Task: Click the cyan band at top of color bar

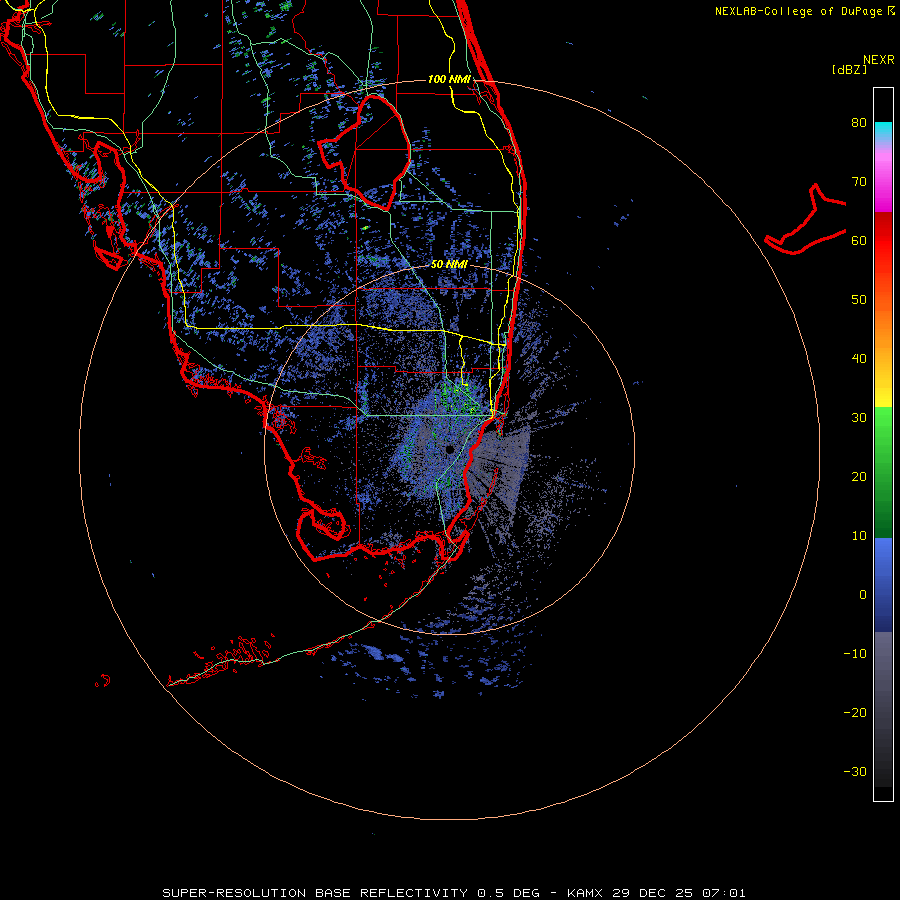Action: click(x=883, y=131)
